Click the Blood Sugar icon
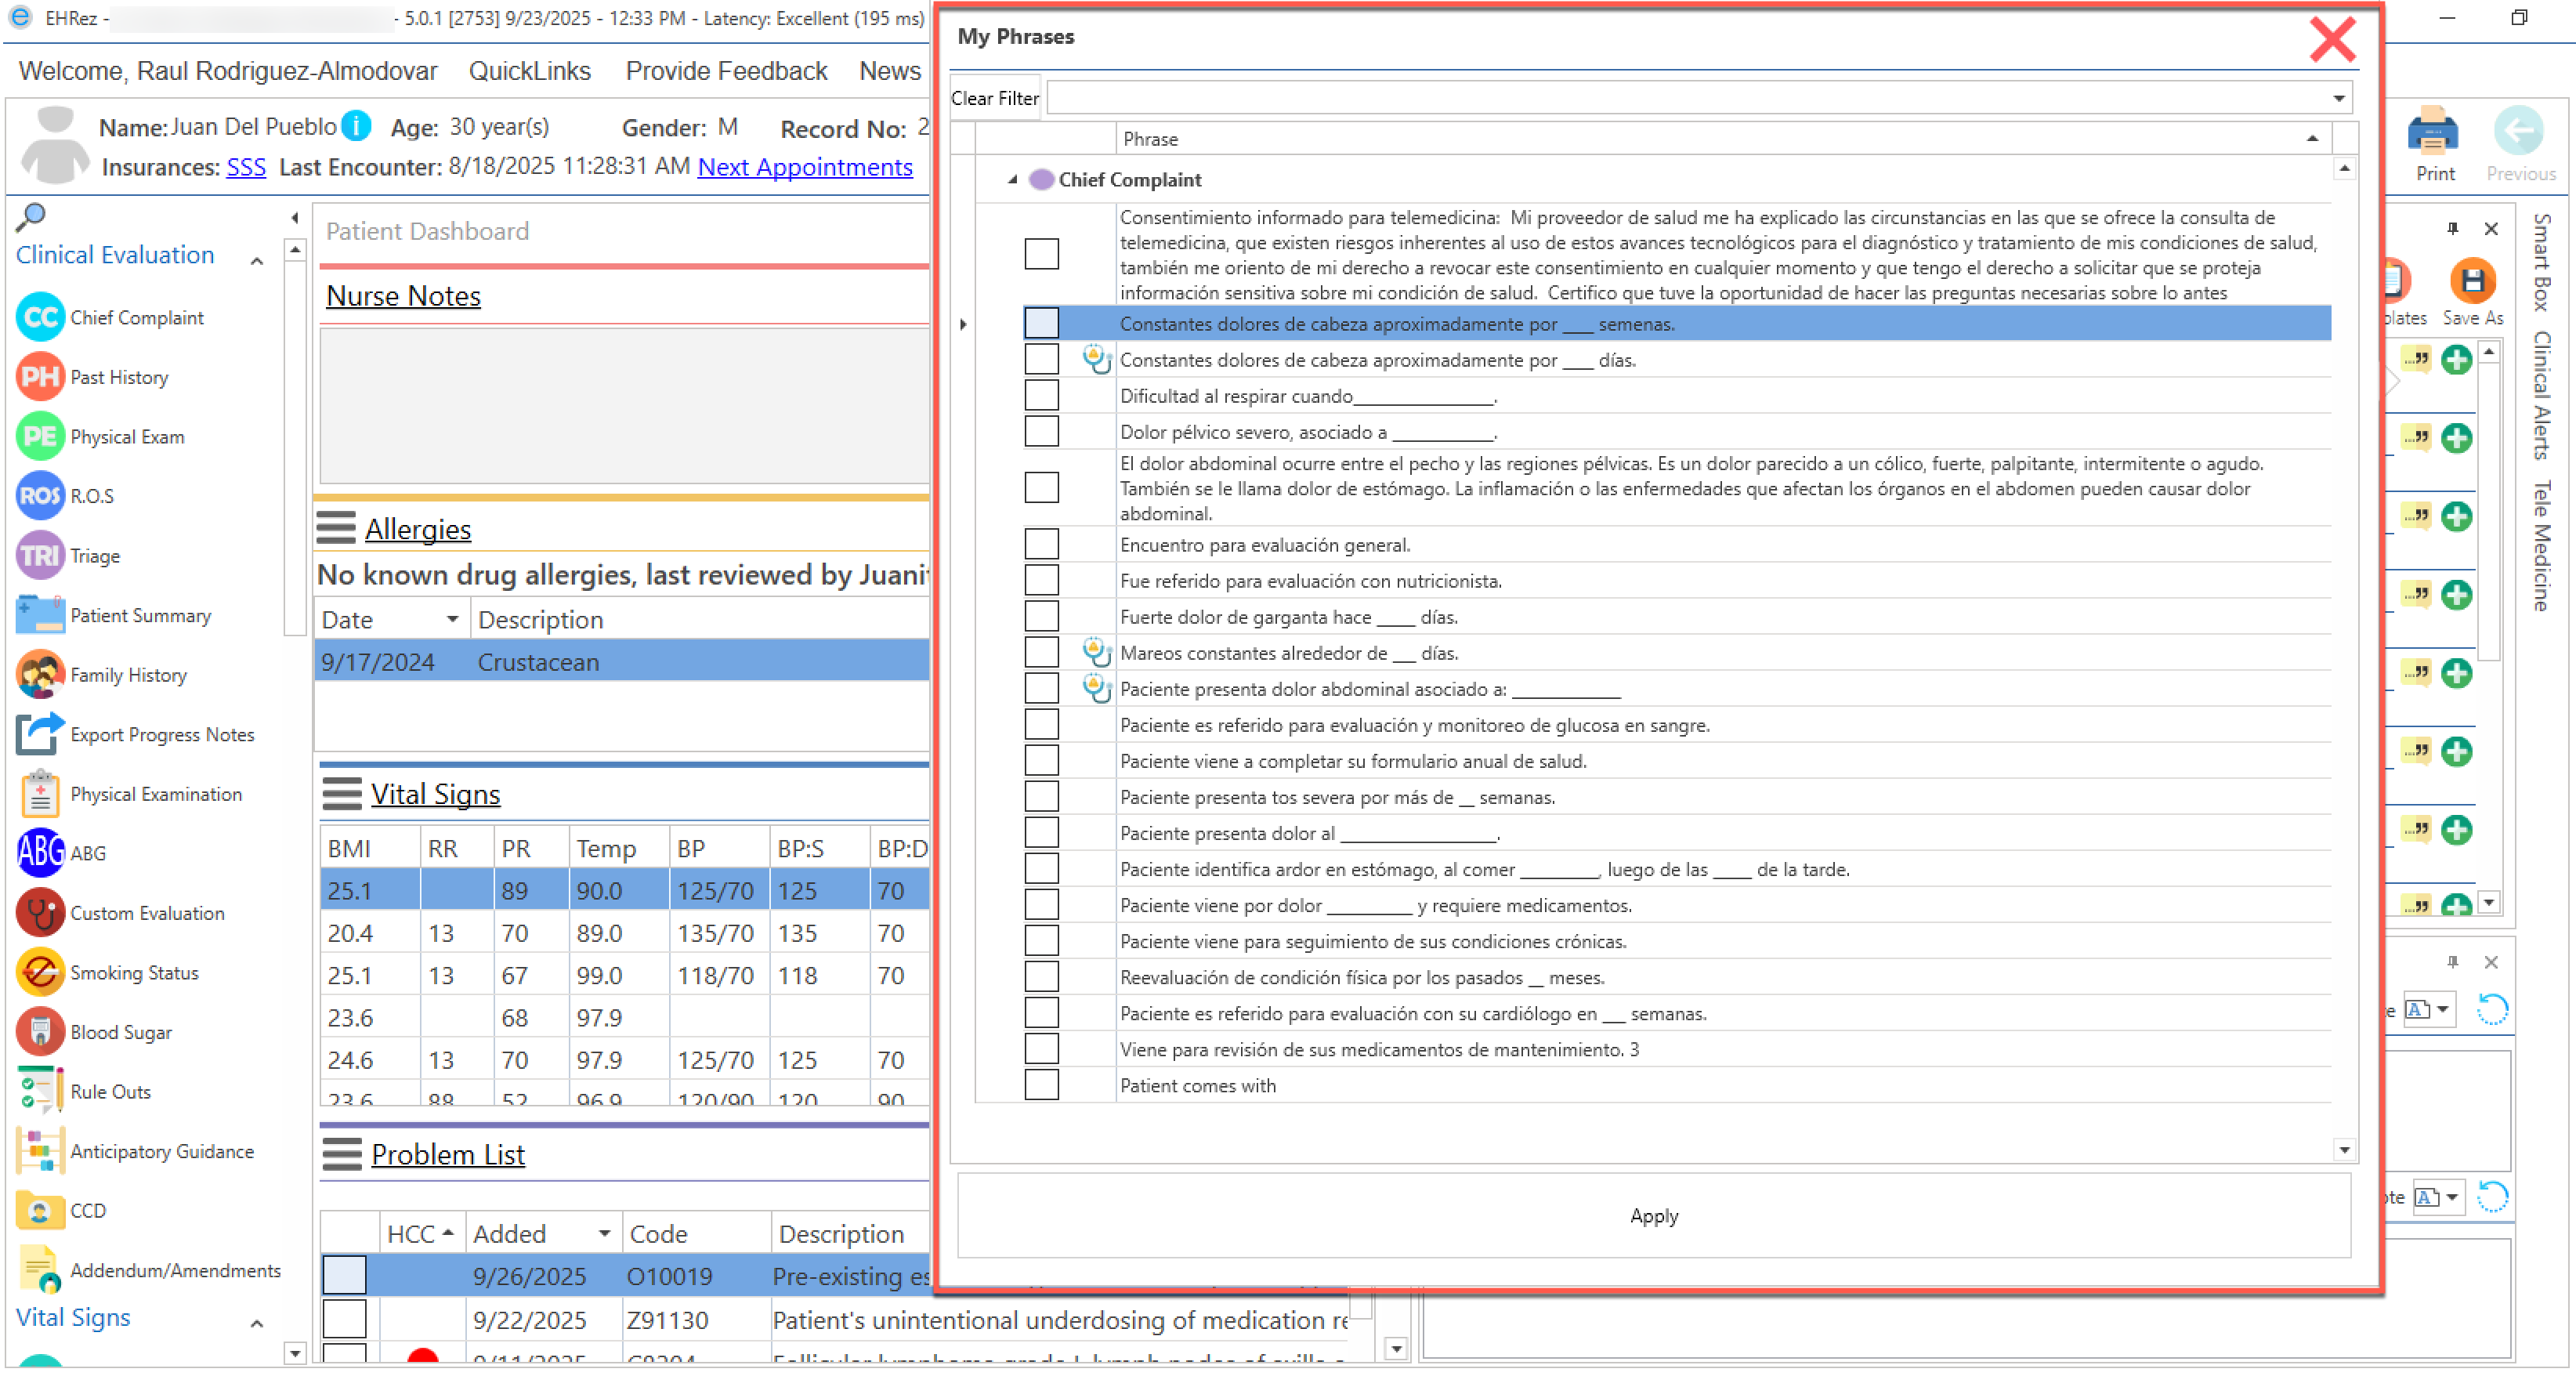Image resolution: width=2576 pixels, height=1376 pixels. (x=40, y=1032)
